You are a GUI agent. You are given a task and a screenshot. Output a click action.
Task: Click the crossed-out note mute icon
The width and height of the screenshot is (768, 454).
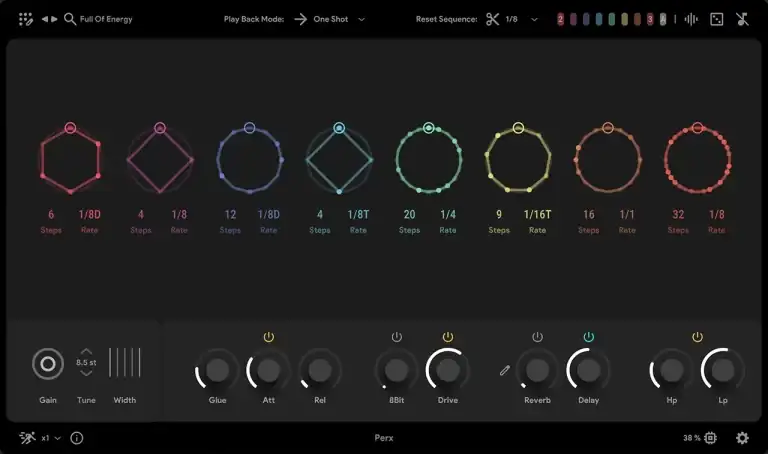point(743,19)
